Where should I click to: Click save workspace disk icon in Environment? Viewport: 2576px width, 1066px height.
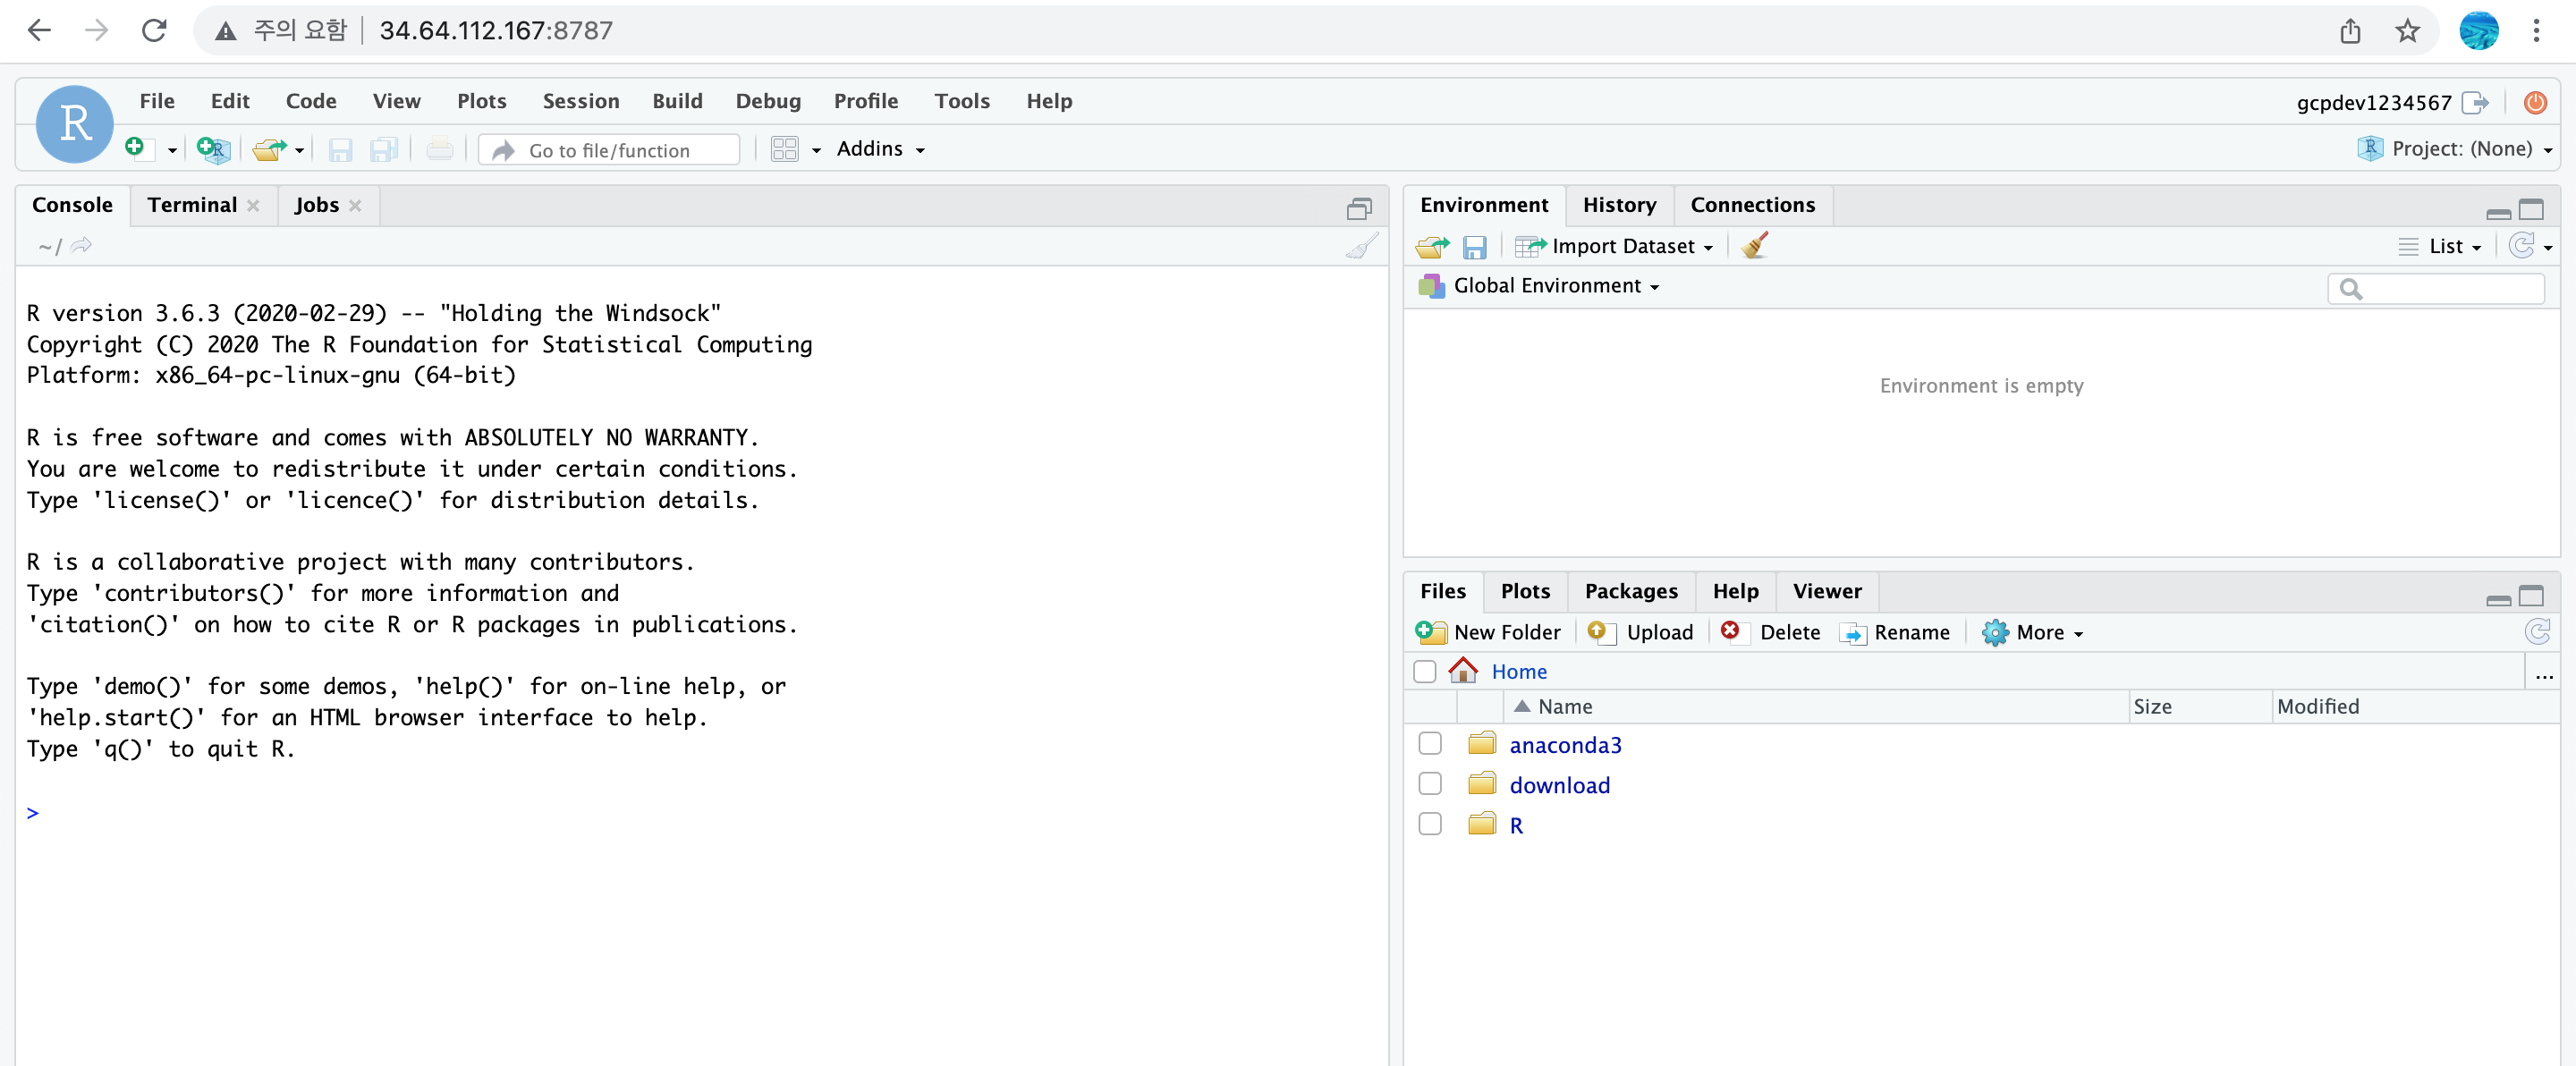[x=1474, y=247]
